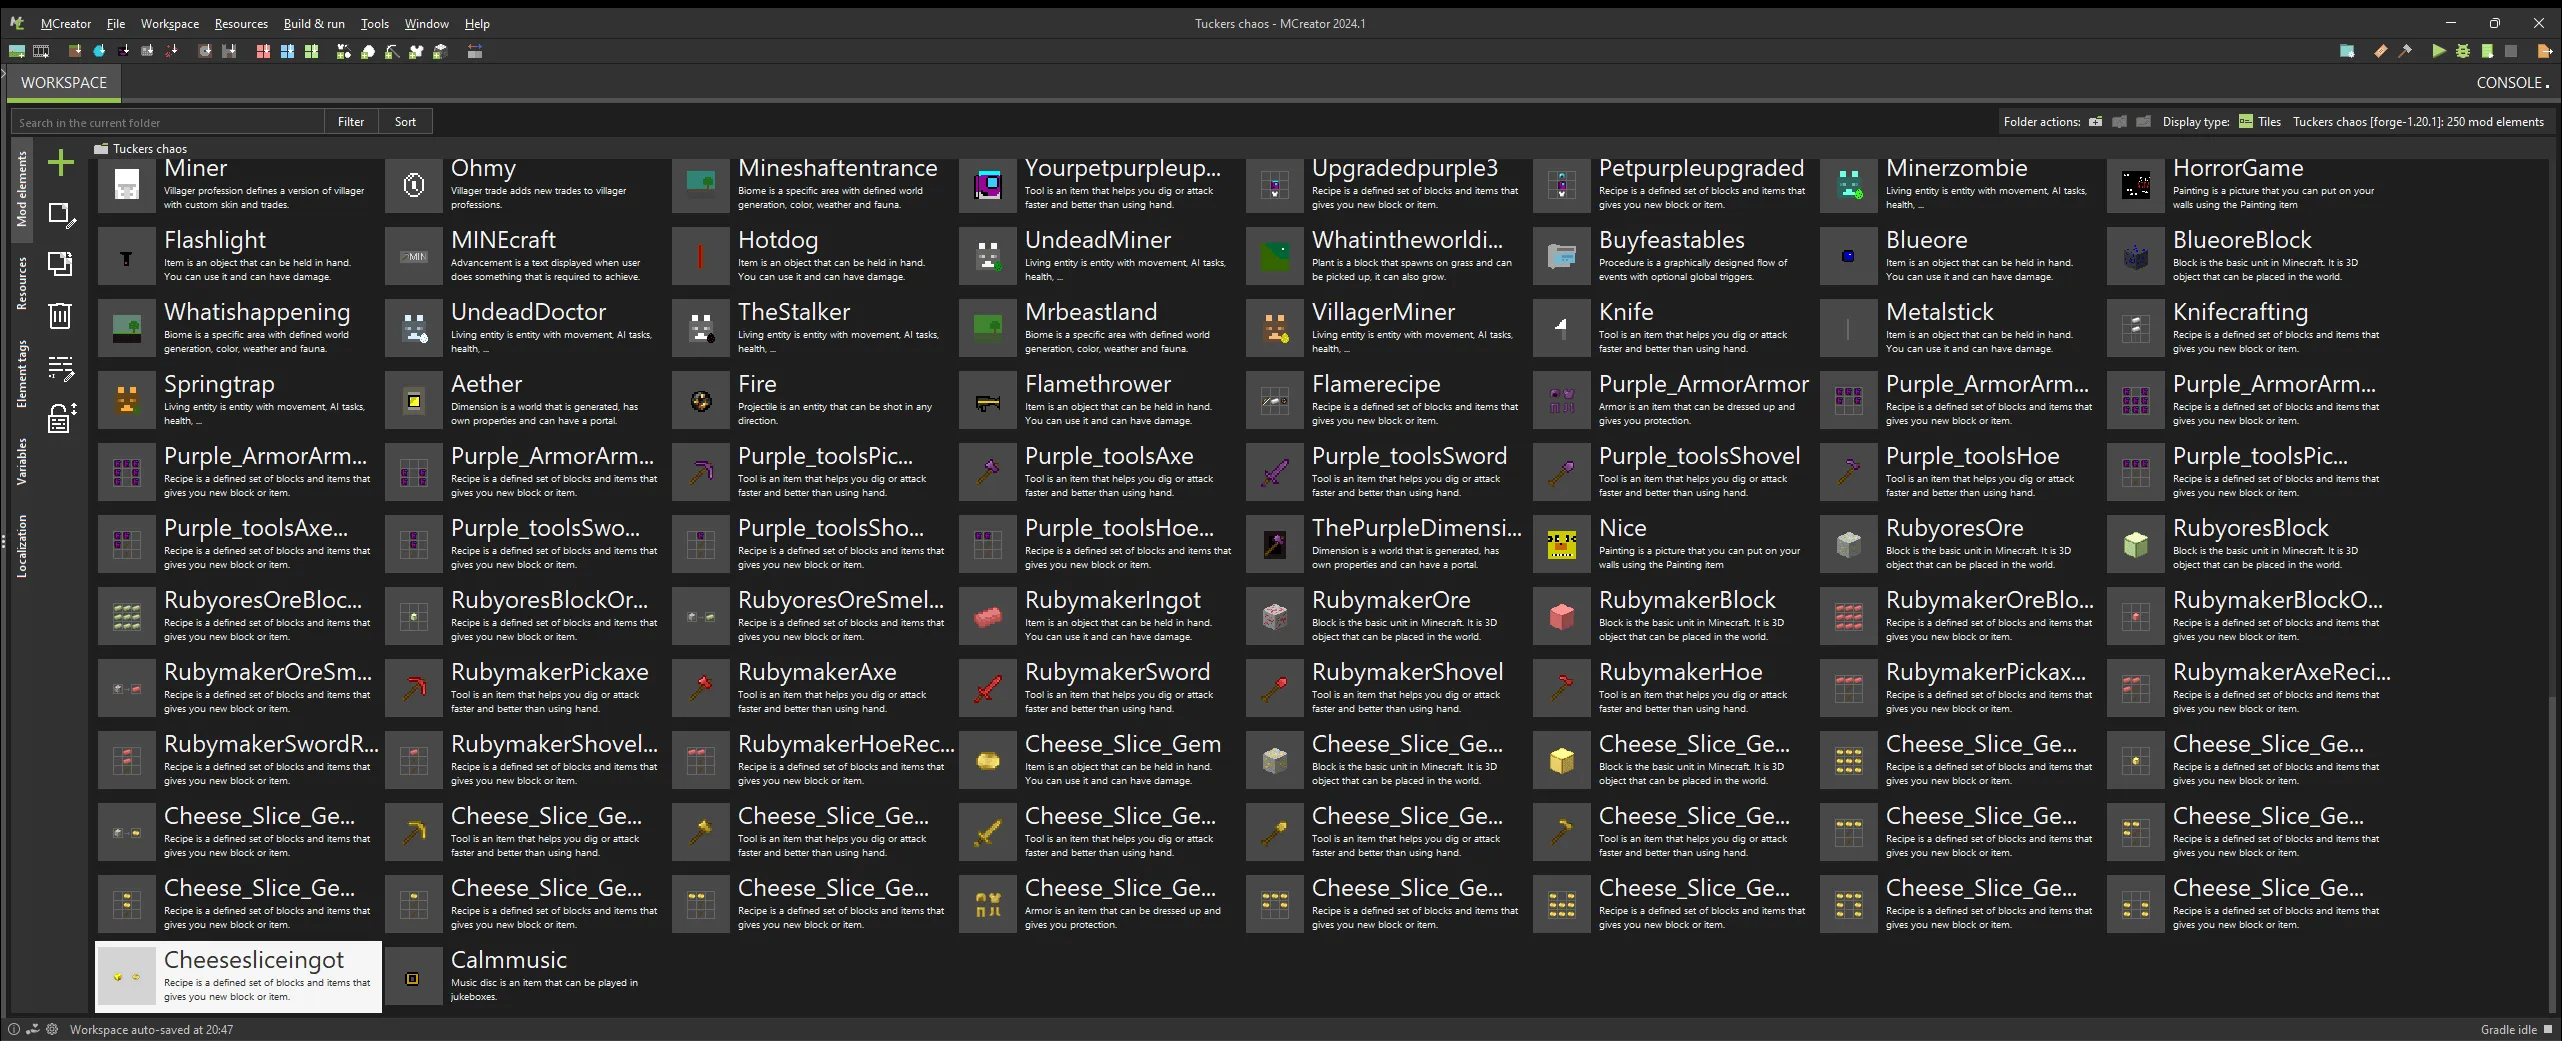Click the Gradle idle status indicator
The image size is (2562, 1041).
coord(2515,1029)
